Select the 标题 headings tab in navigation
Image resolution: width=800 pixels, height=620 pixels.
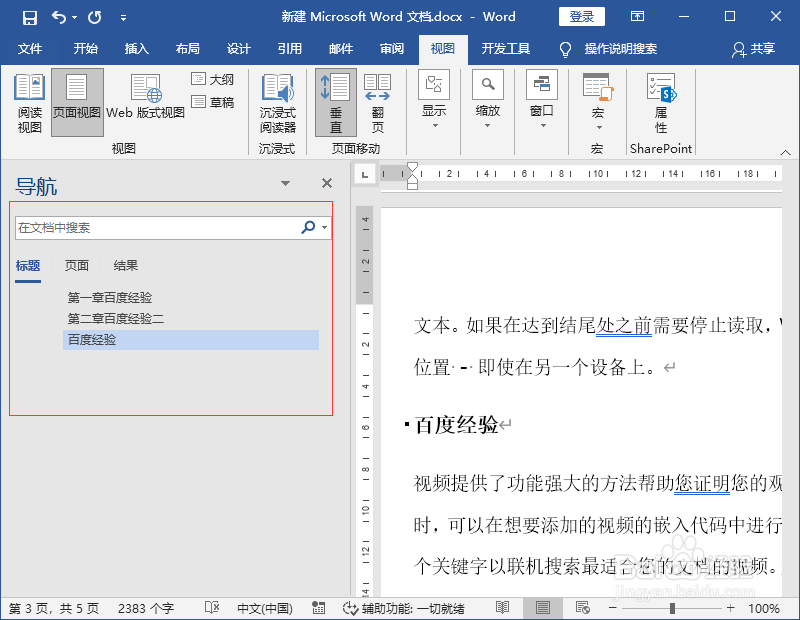pos(28,265)
